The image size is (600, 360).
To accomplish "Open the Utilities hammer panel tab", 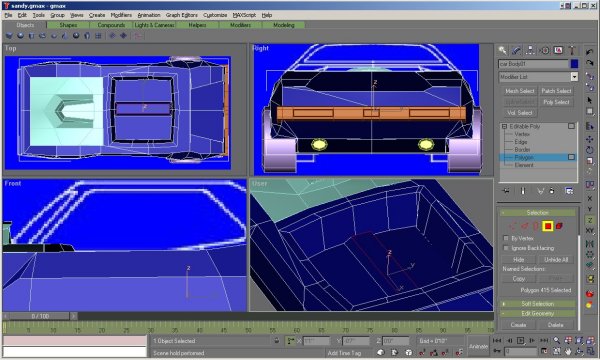I will coord(572,50).
